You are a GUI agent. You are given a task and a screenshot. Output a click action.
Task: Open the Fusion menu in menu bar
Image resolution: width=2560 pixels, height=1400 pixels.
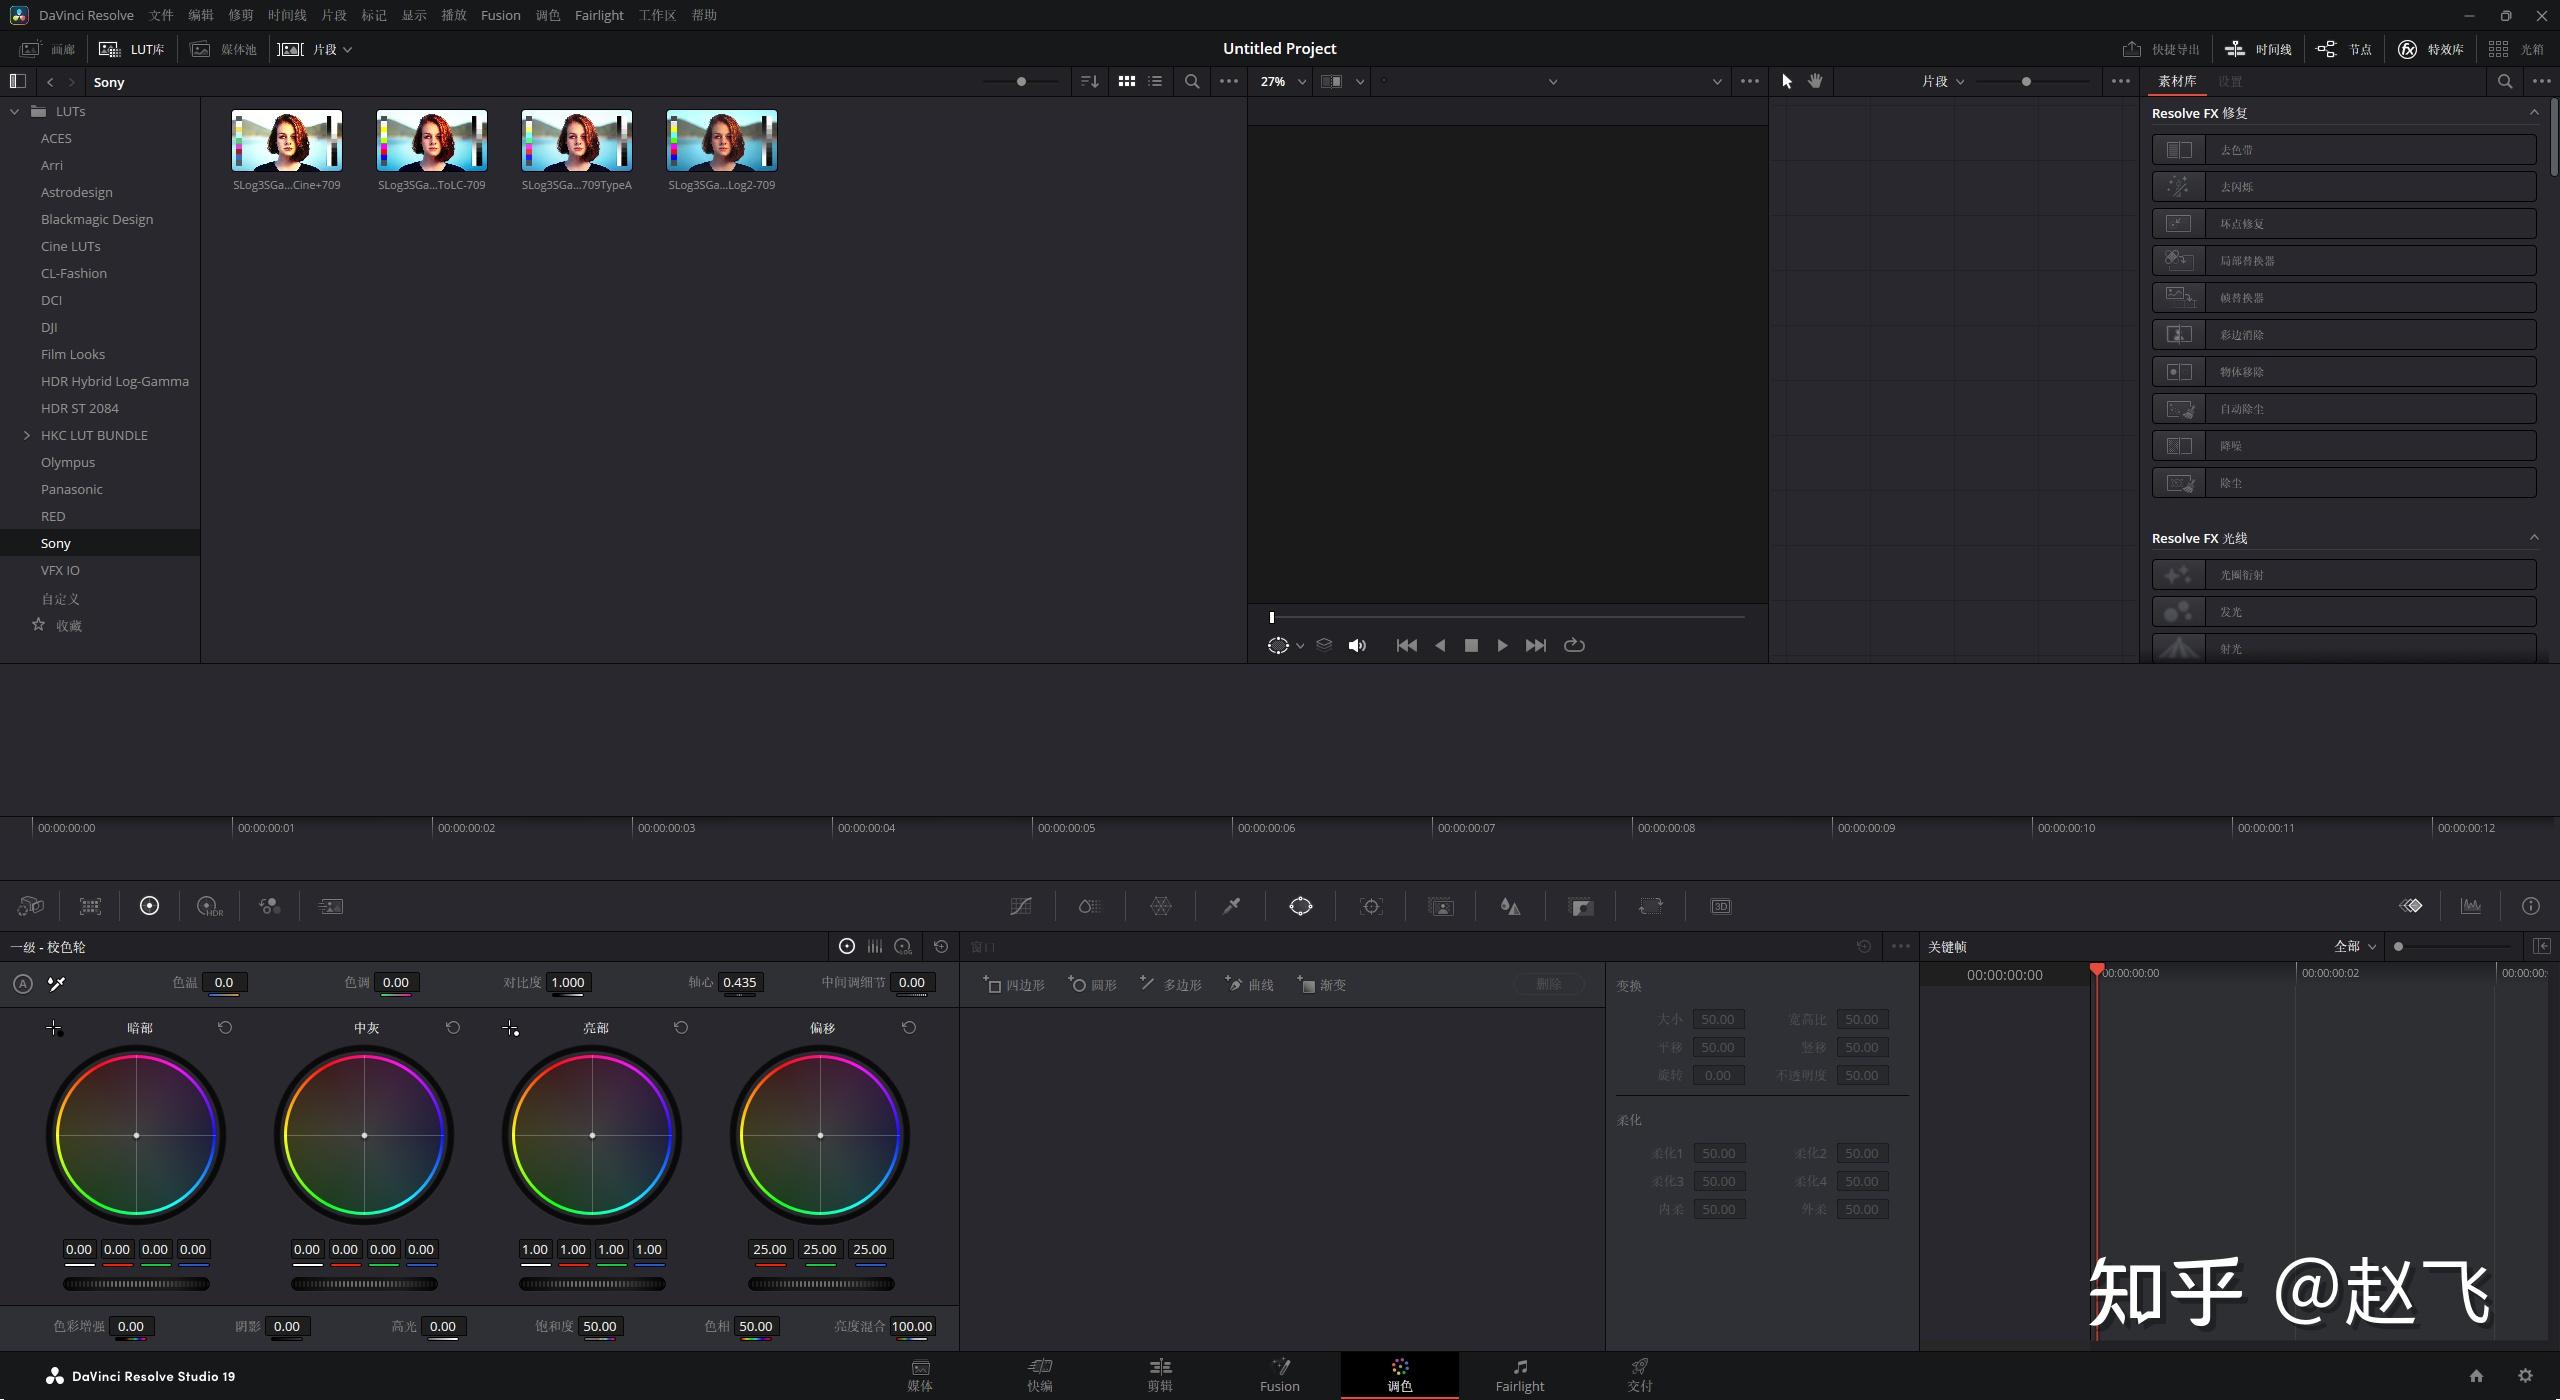pyautogui.click(x=500, y=15)
